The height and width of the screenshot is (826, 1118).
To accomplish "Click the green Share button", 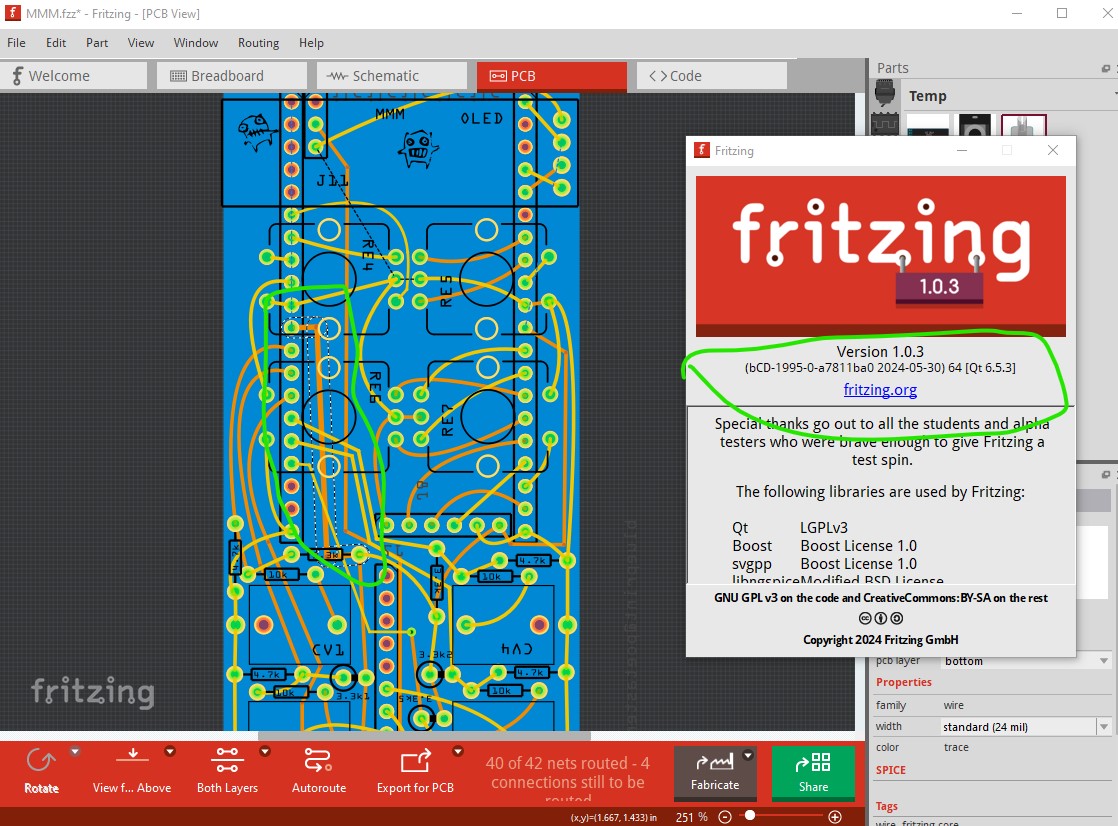I will coord(813,772).
